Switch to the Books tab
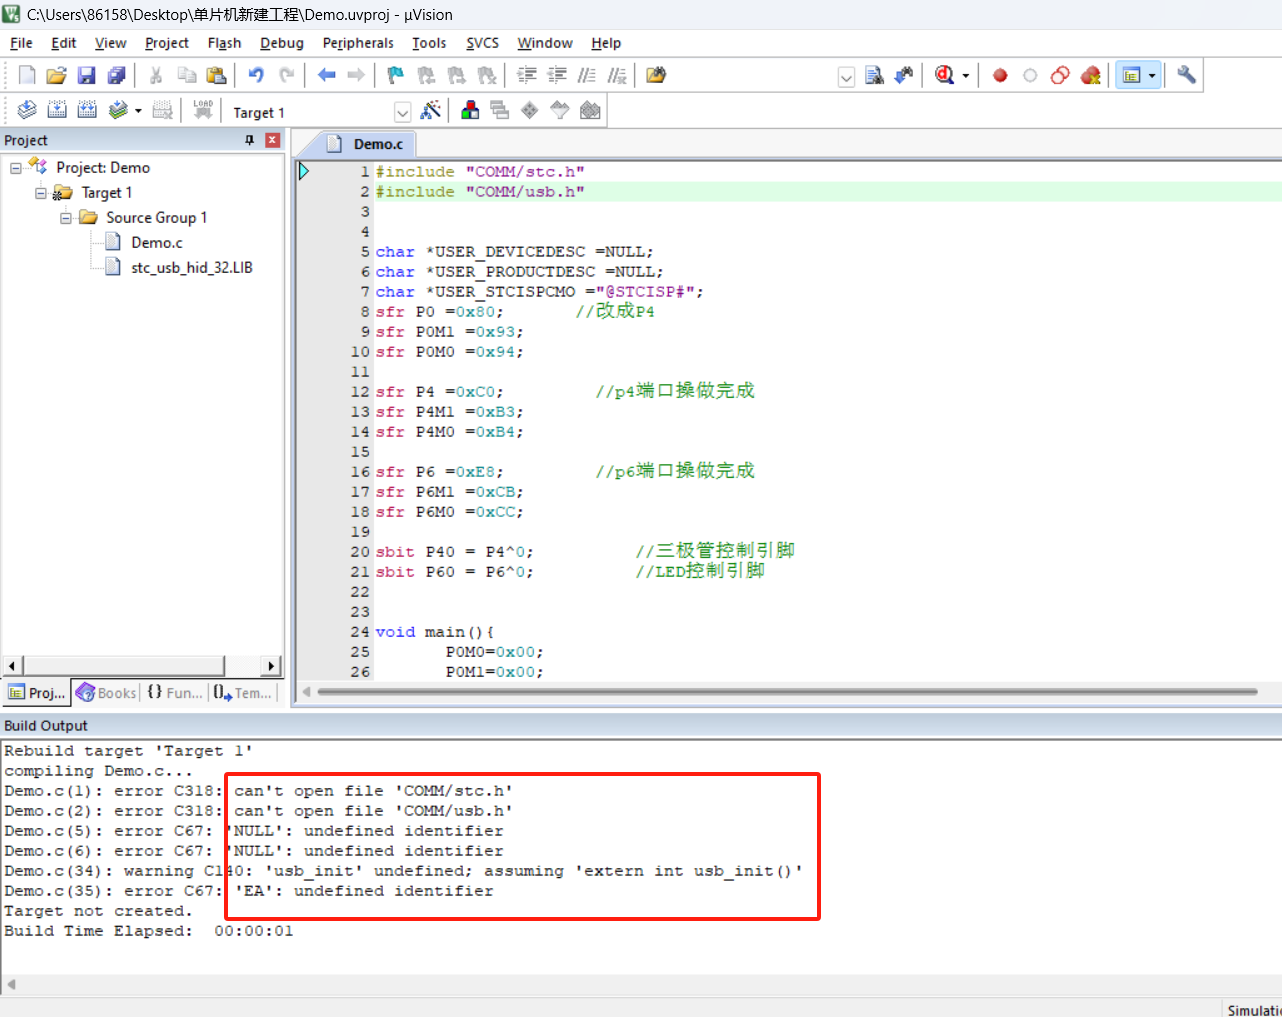 coord(106,693)
